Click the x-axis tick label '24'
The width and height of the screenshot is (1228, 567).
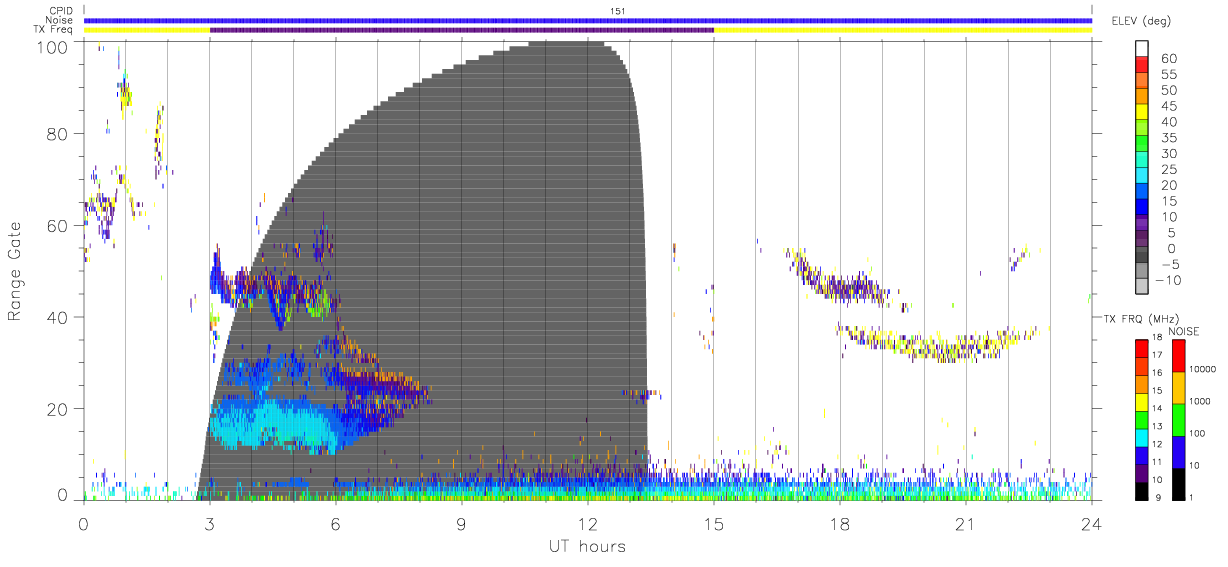1091,523
